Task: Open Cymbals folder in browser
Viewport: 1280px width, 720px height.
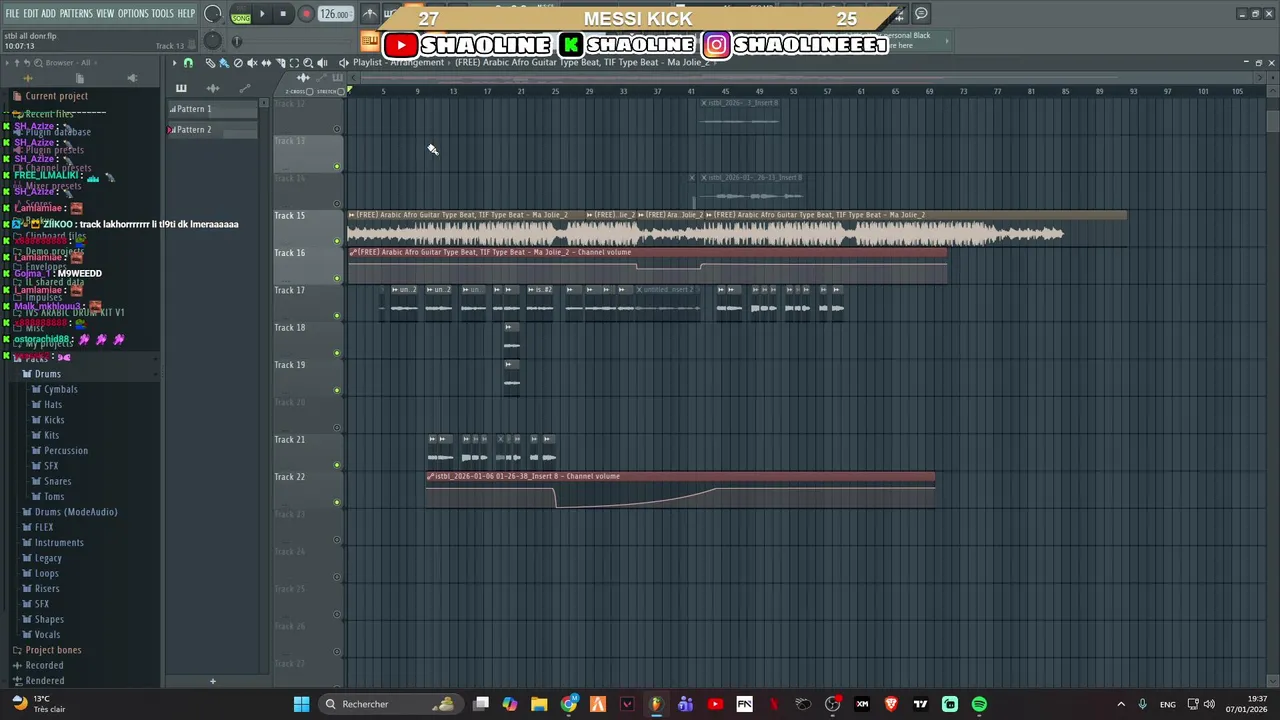Action: click(60, 389)
